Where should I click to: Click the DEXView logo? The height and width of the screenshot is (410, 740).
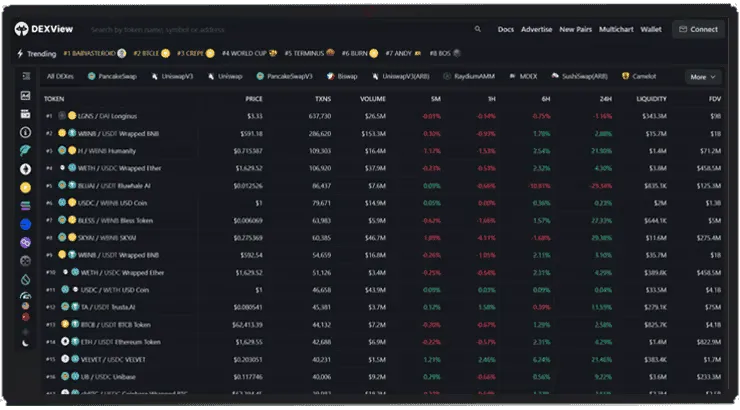(43, 29)
